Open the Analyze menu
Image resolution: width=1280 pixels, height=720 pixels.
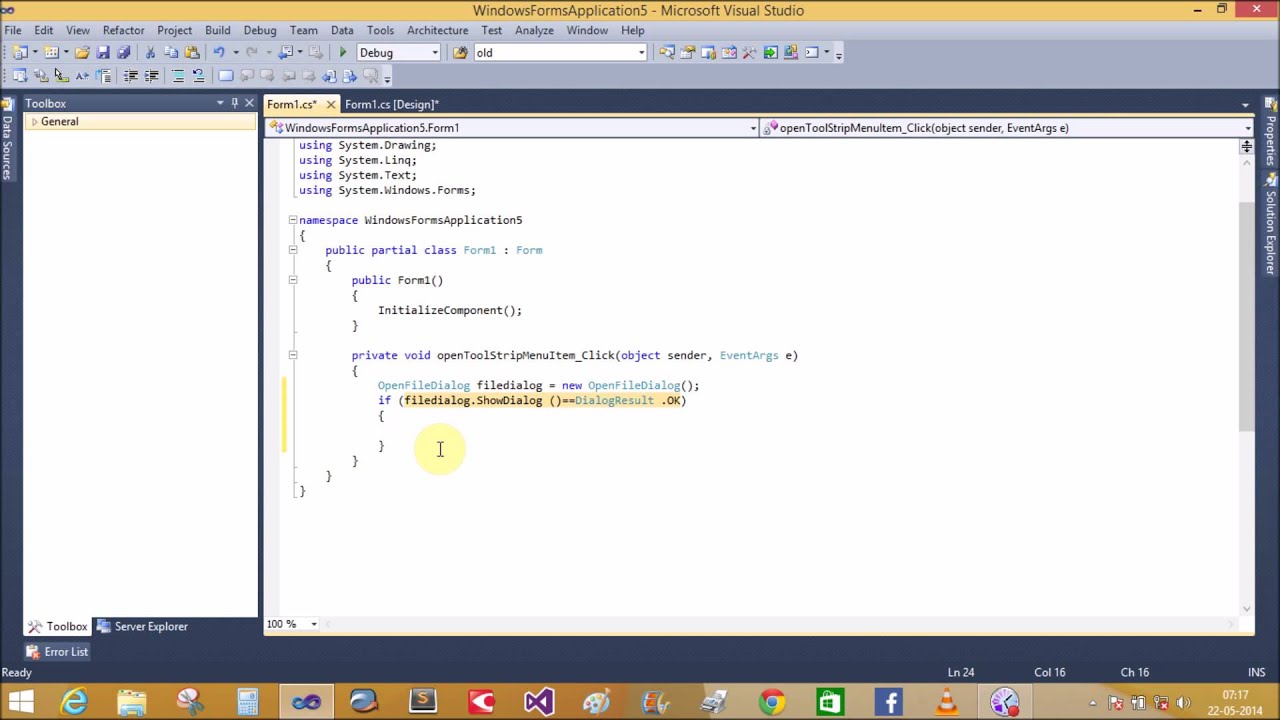[x=534, y=30]
